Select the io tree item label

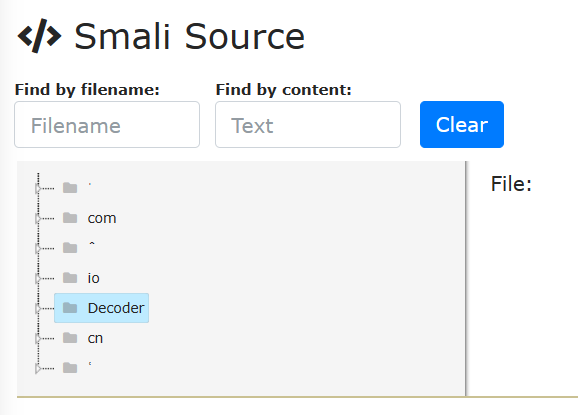coord(94,278)
